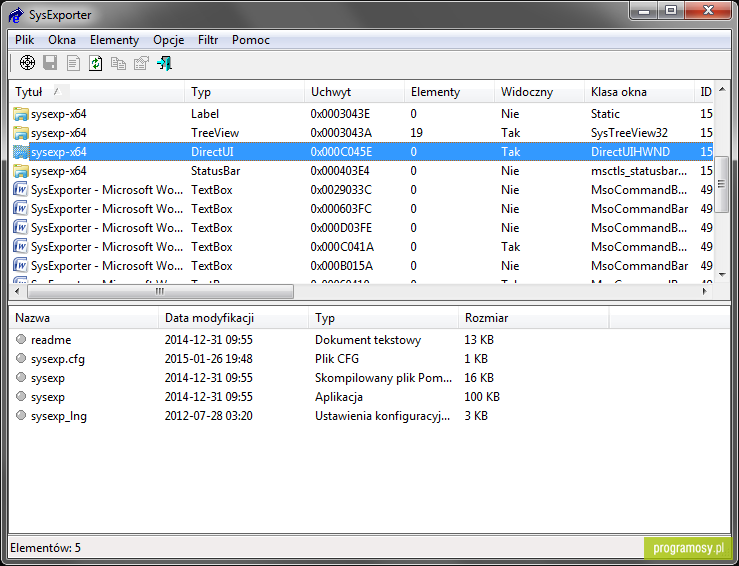Click the Word icon of row 0x000B015A
Screen dimensions: 739x566
21,266
